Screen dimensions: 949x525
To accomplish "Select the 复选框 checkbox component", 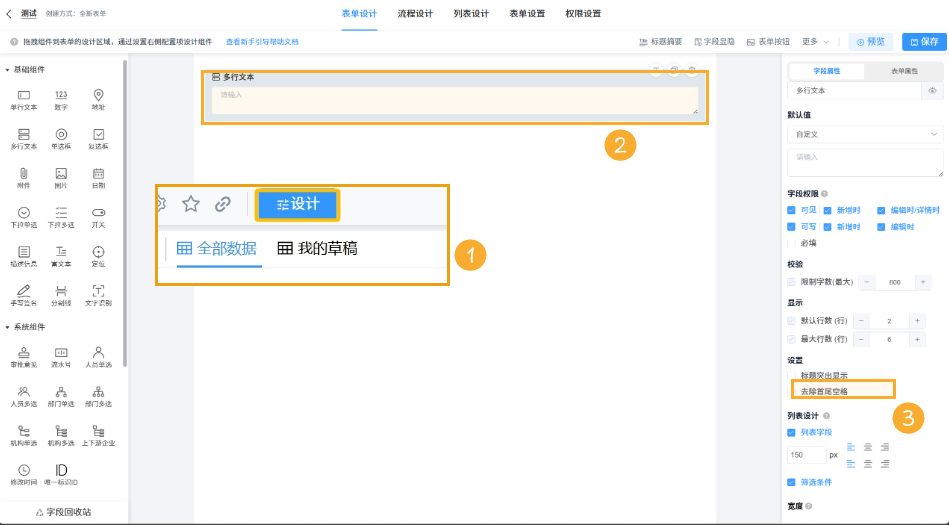I will click(x=99, y=139).
